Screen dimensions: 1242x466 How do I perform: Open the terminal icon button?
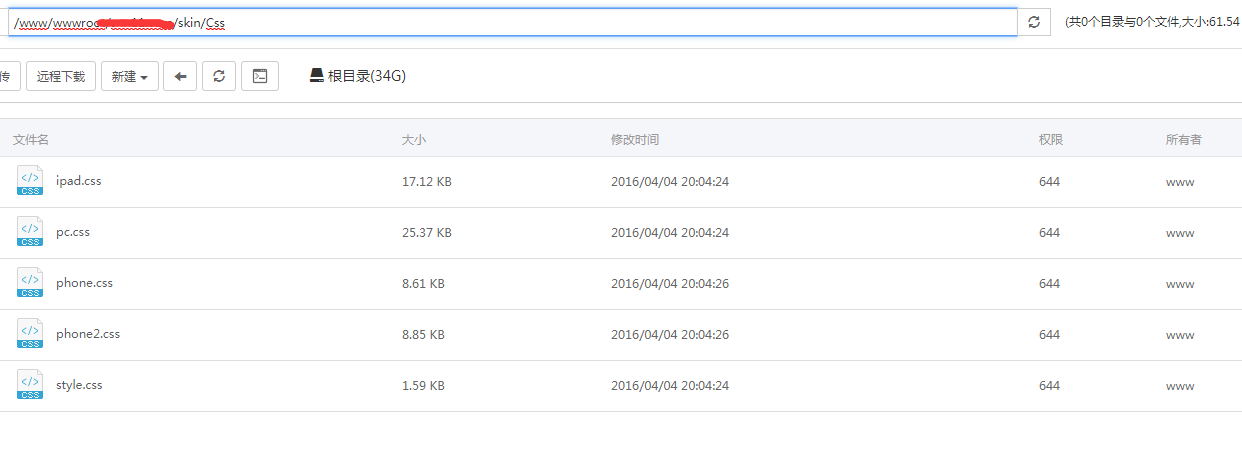[259, 76]
